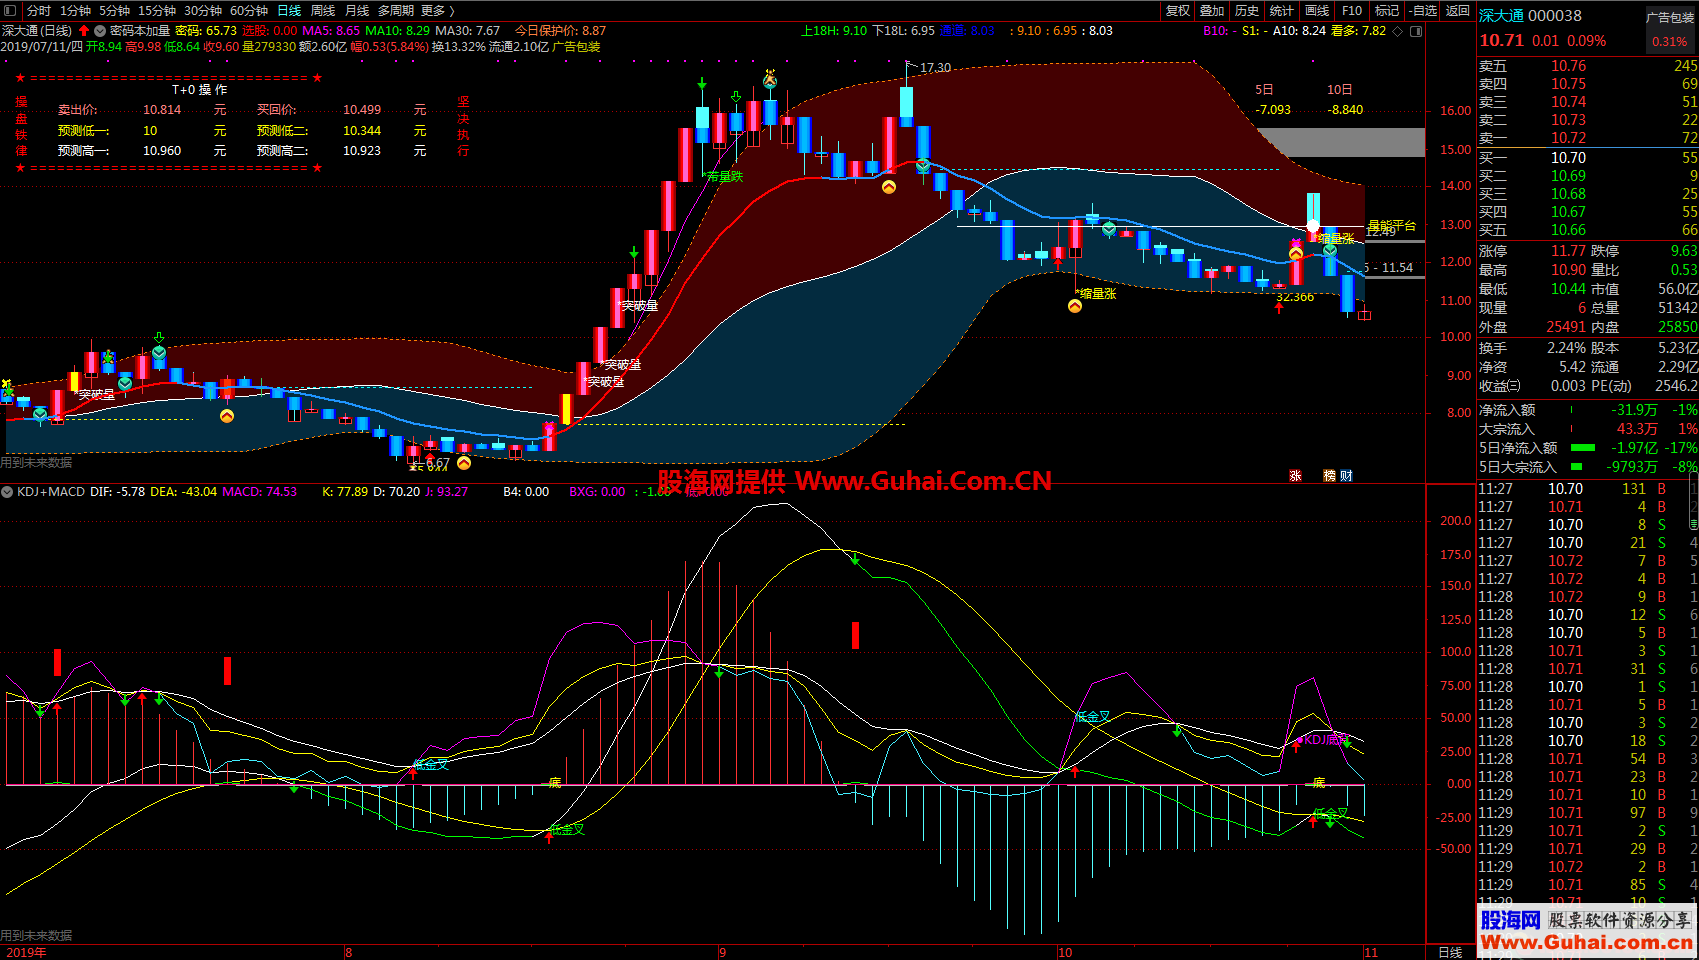Click the 底 marker on MACD zero line near September
The image size is (1699, 960).
(x=555, y=783)
